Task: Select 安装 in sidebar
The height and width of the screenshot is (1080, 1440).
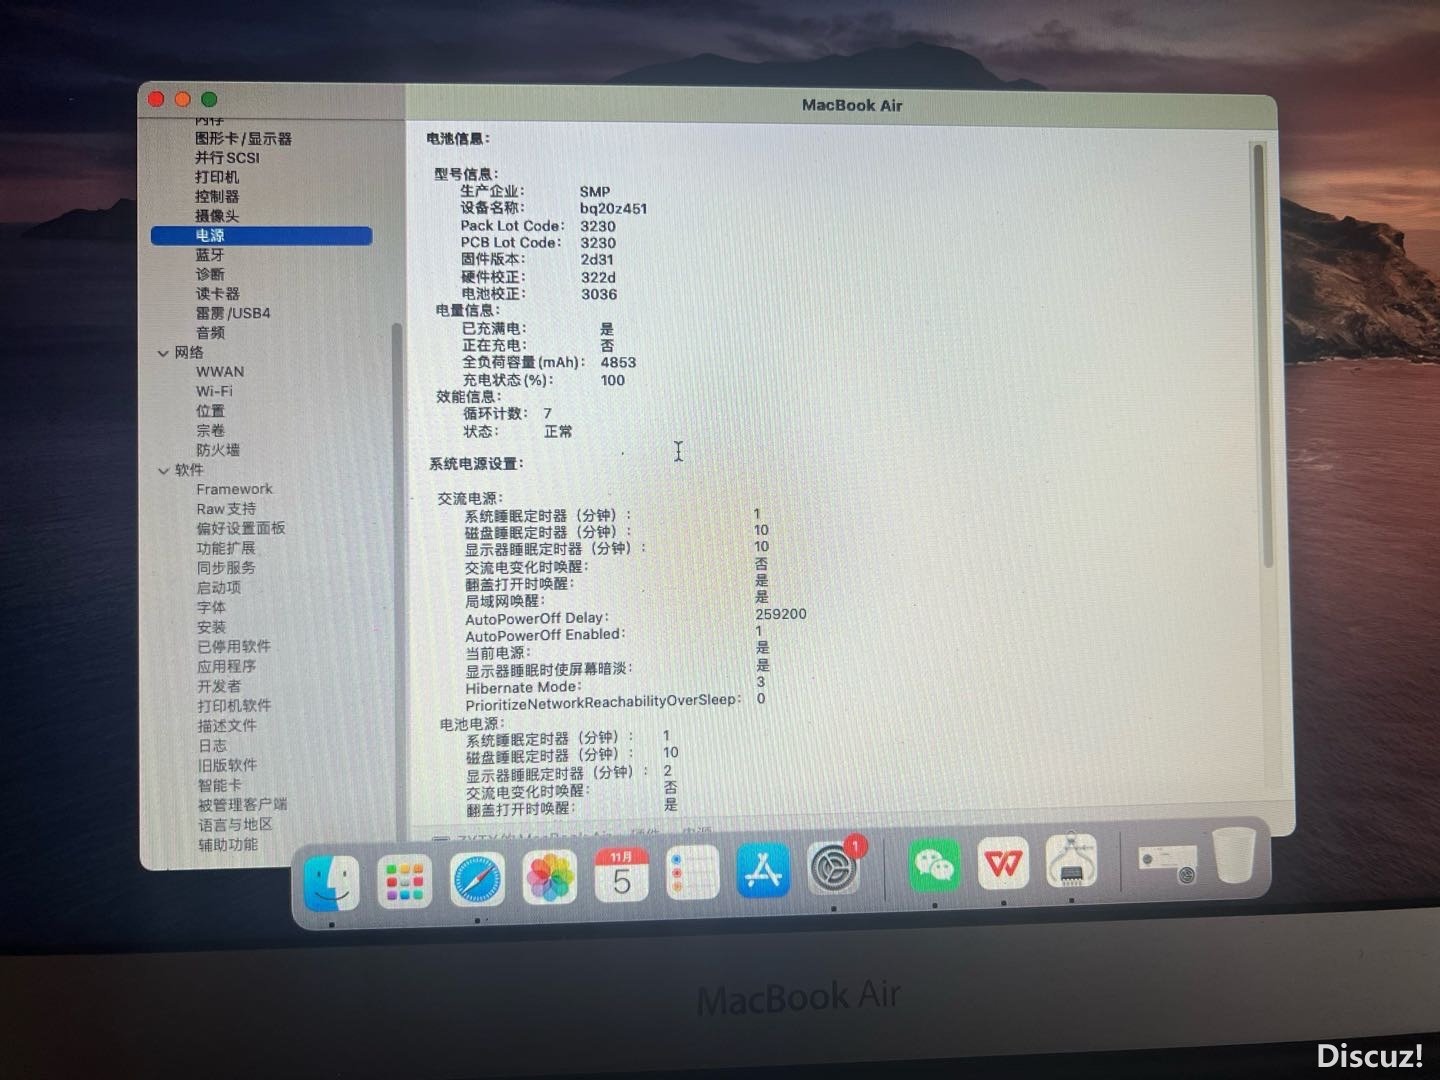Action: pyautogui.click(x=211, y=627)
